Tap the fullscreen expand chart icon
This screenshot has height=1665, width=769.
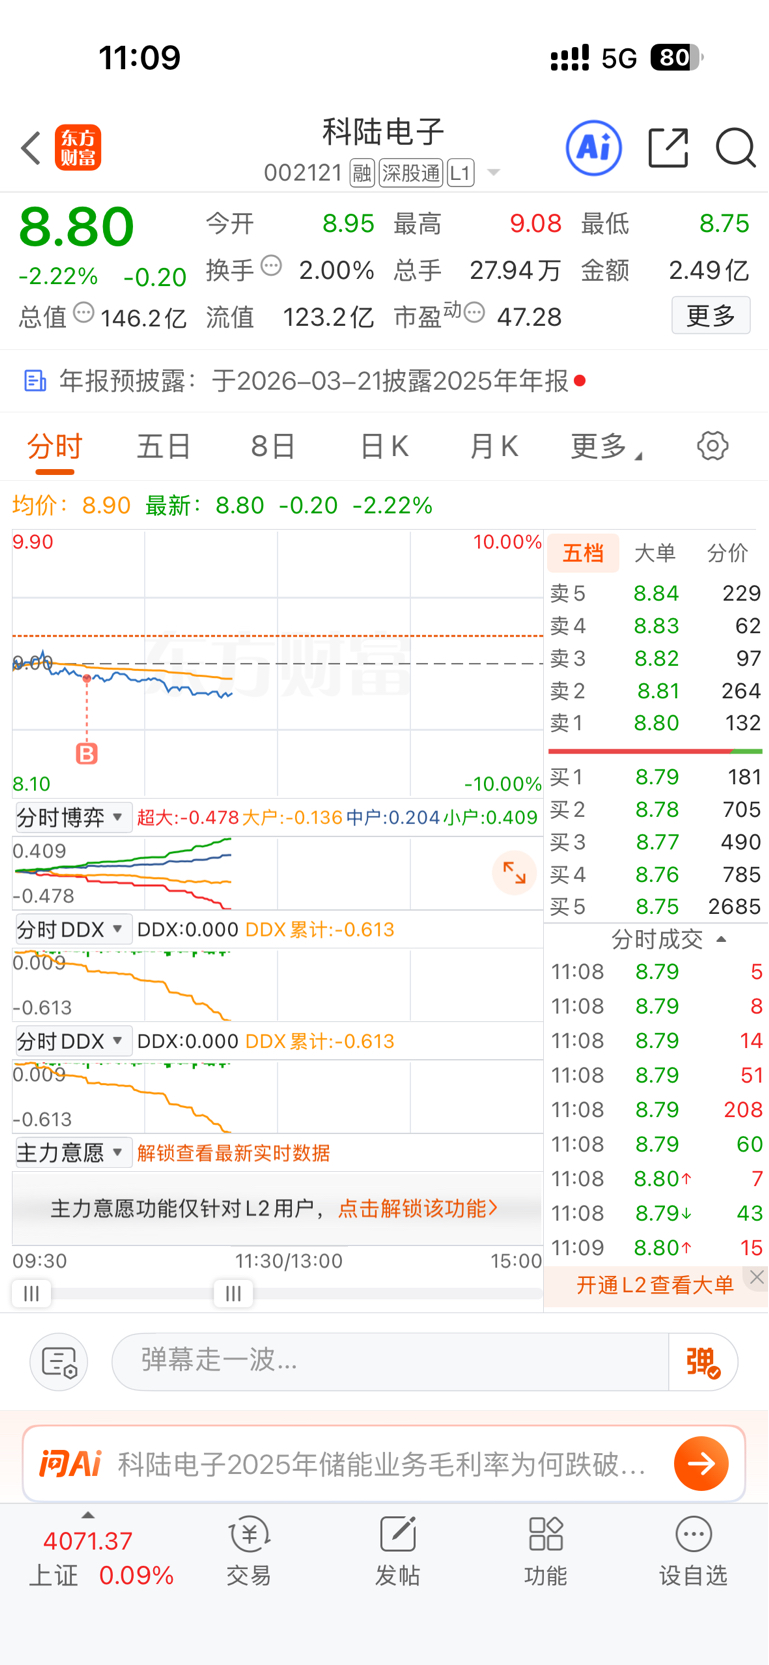[514, 873]
